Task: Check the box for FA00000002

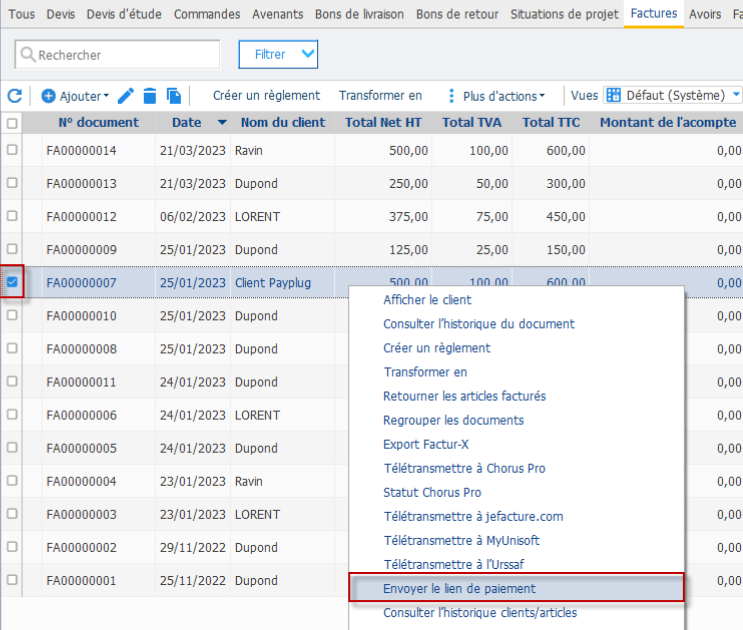Action: pos(12,547)
